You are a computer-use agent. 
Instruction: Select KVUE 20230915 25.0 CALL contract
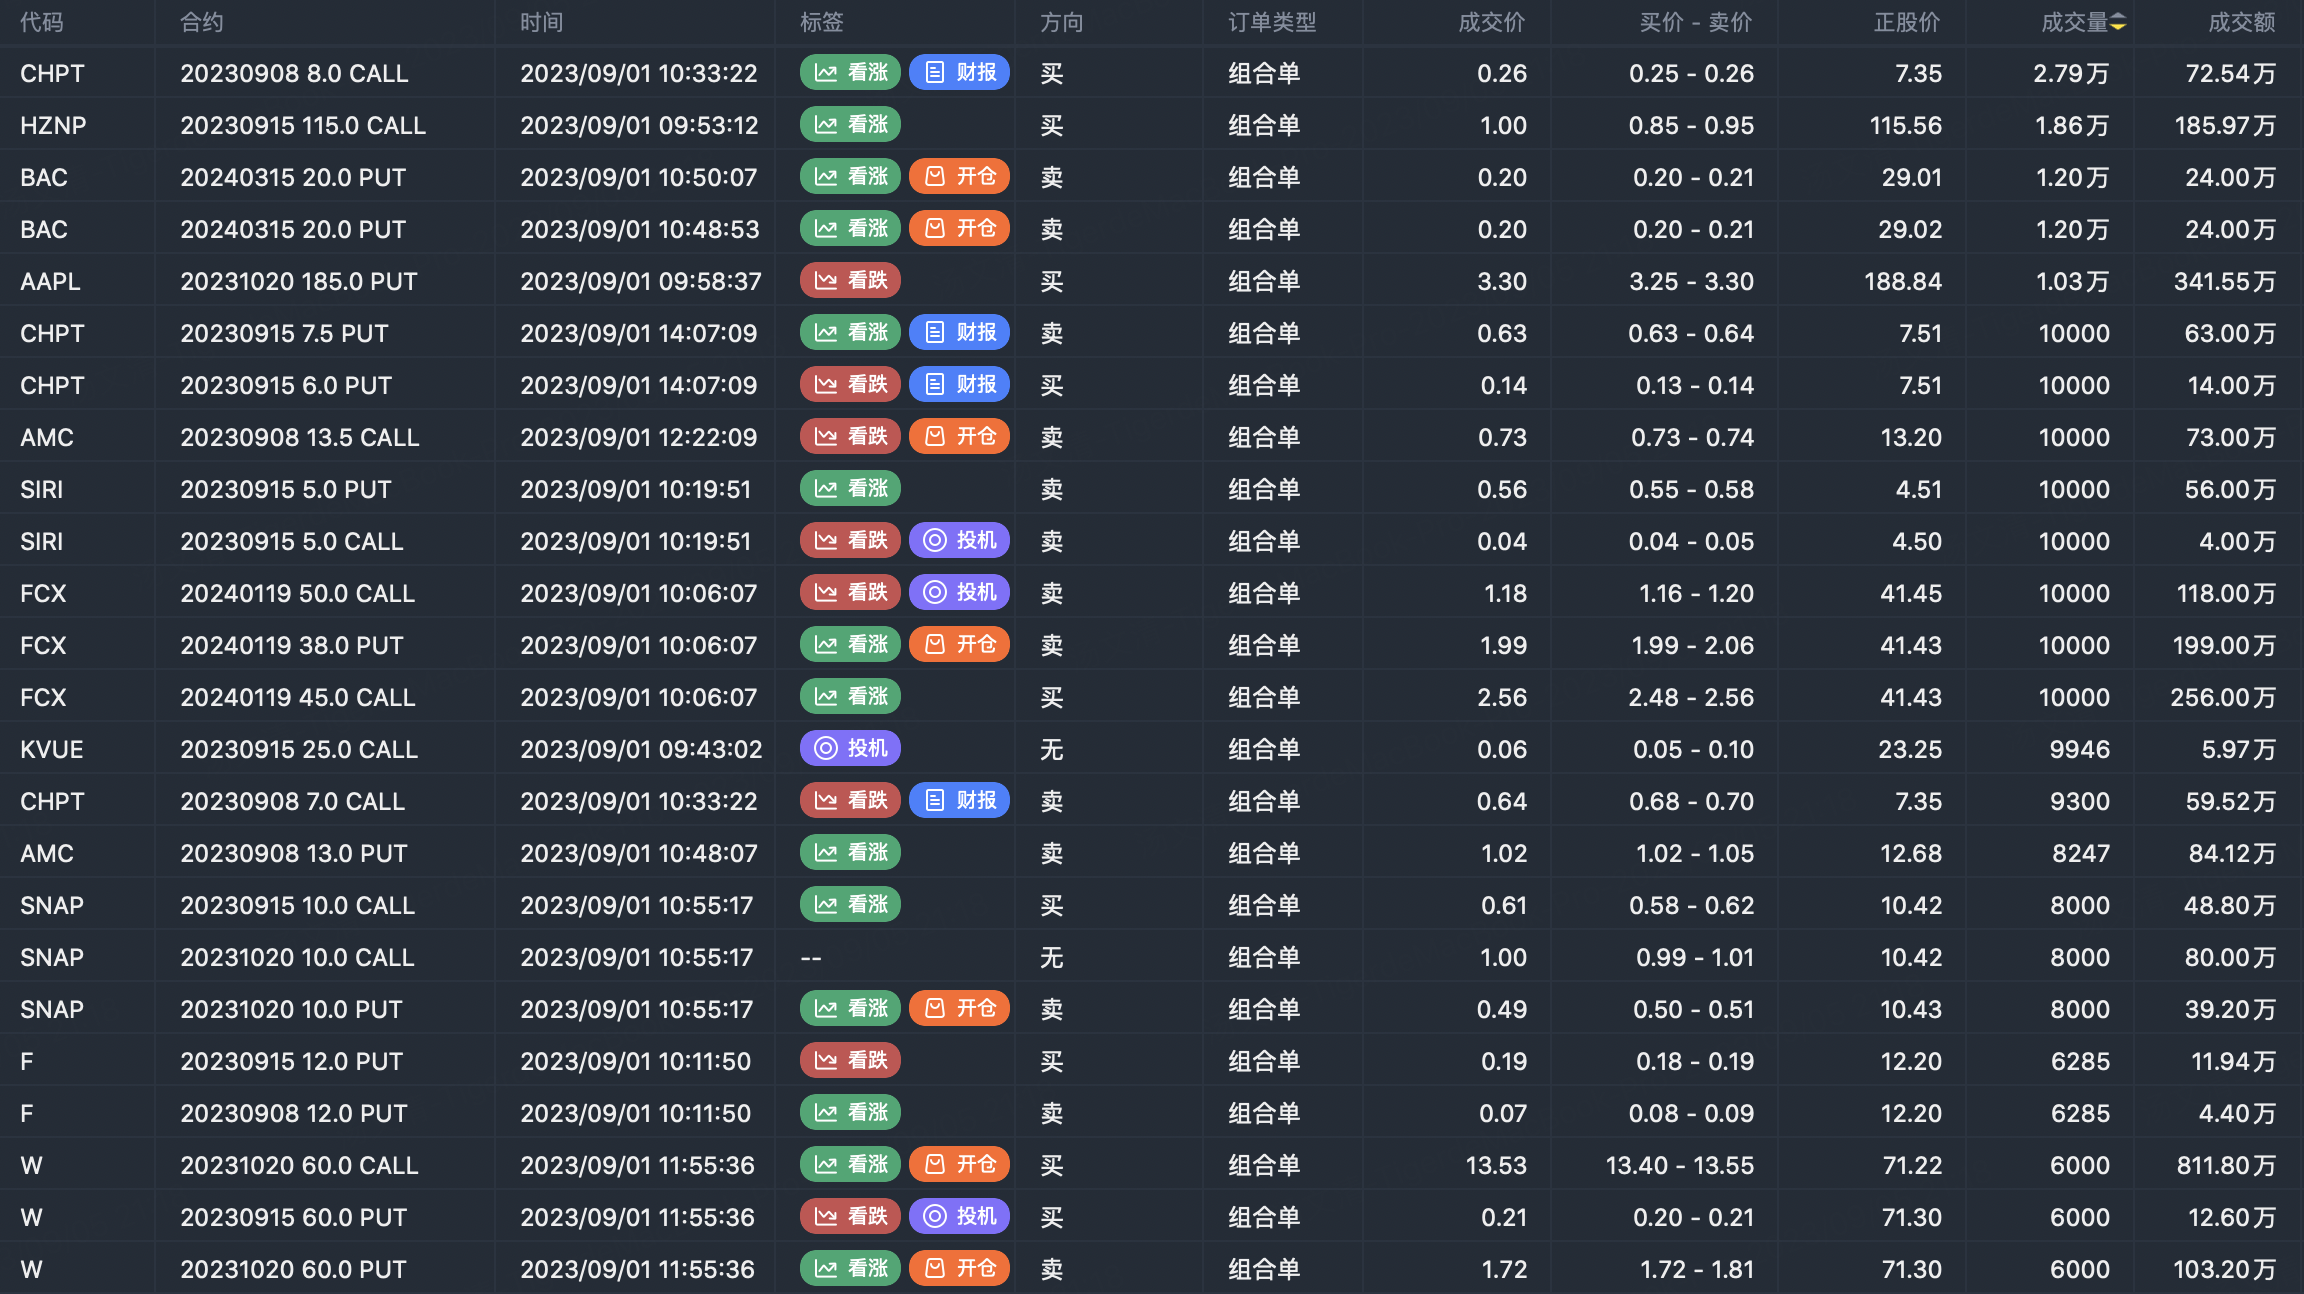298,749
